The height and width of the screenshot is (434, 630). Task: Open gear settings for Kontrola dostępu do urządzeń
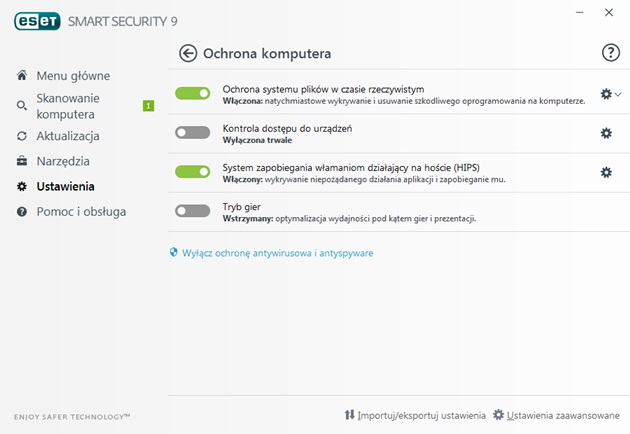pos(606,133)
